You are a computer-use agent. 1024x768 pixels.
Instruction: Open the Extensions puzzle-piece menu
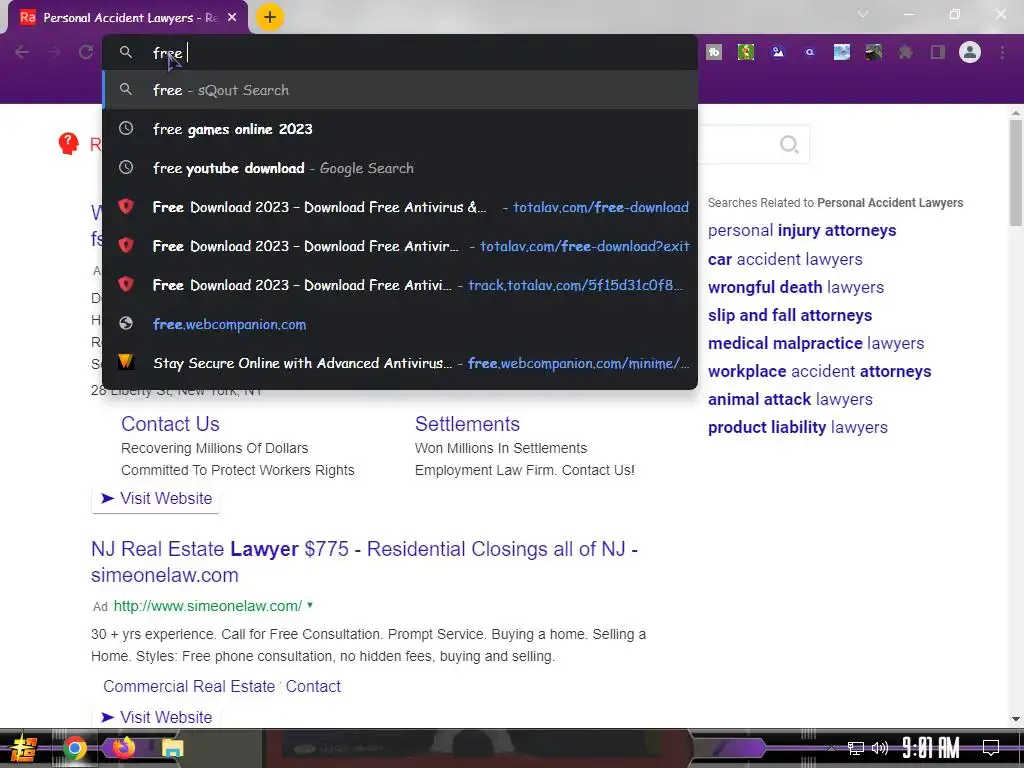(x=906, y=52)
